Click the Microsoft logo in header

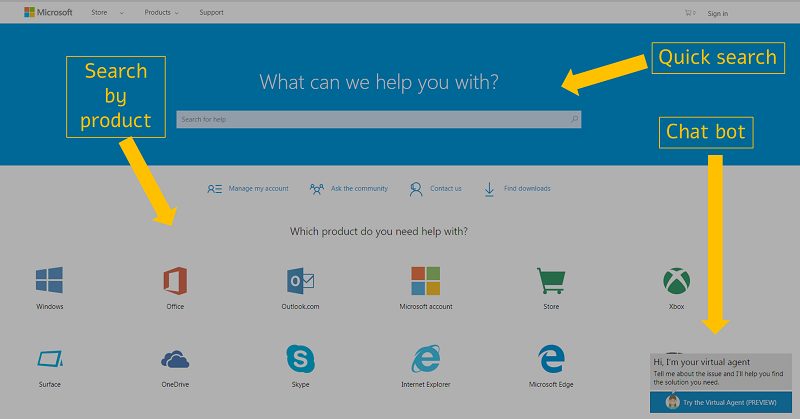(48, 12)
